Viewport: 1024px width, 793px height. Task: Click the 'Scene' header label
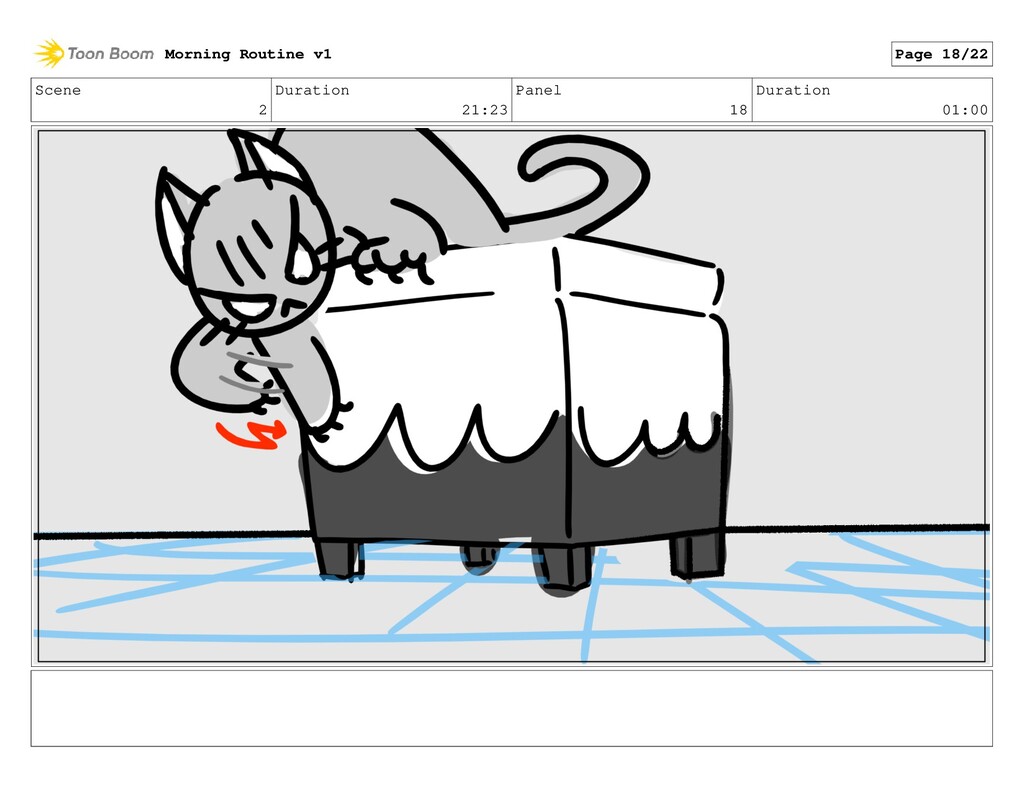(58, 90)
